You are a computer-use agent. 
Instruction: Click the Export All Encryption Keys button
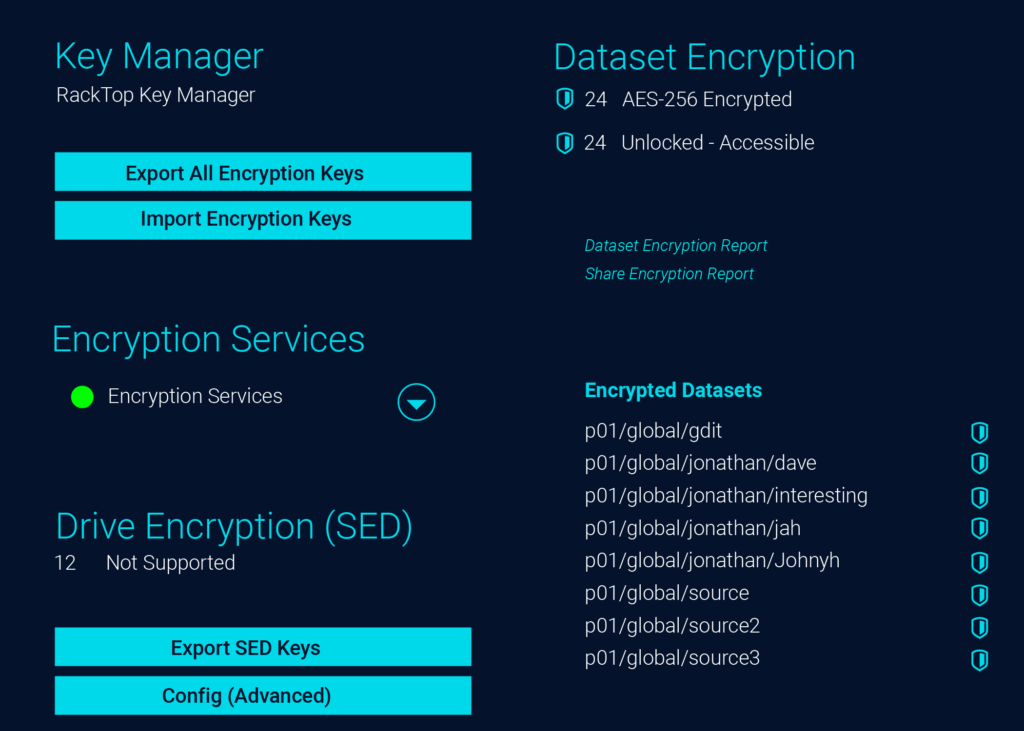point(262,172)
